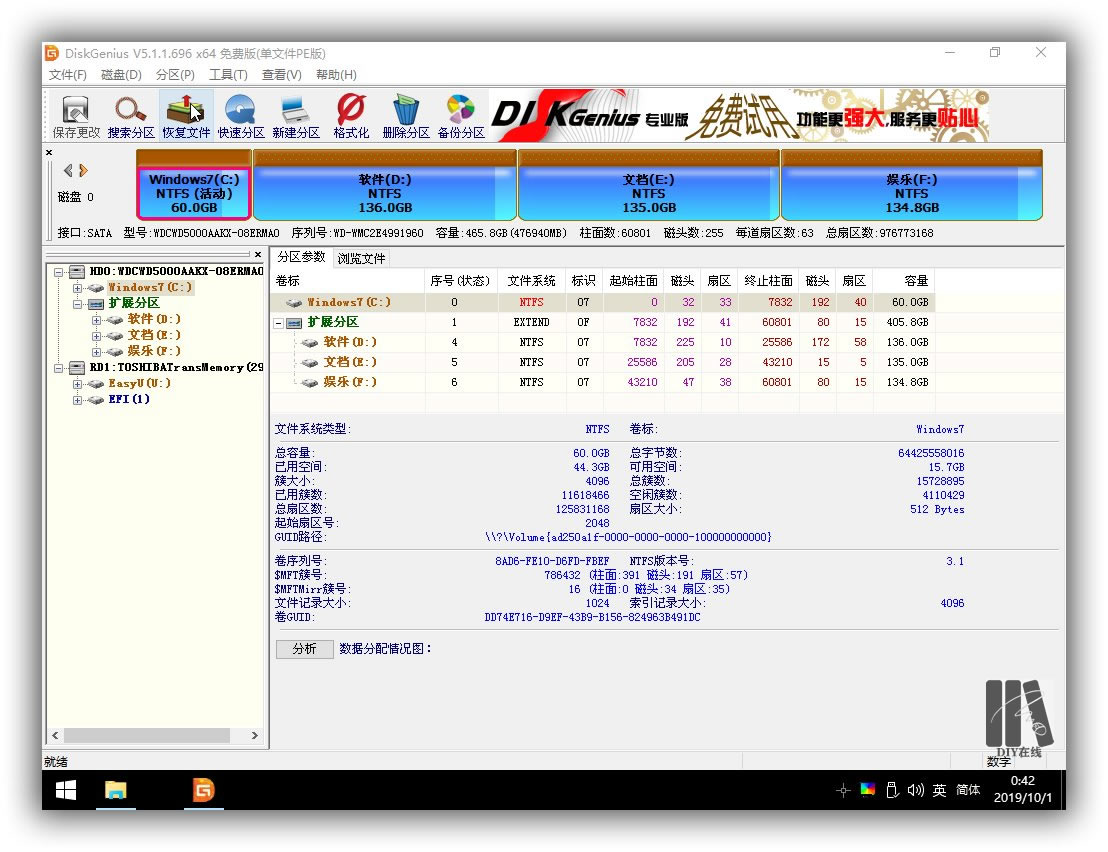Expand 软件(D:) node in tree

(96, 320)
